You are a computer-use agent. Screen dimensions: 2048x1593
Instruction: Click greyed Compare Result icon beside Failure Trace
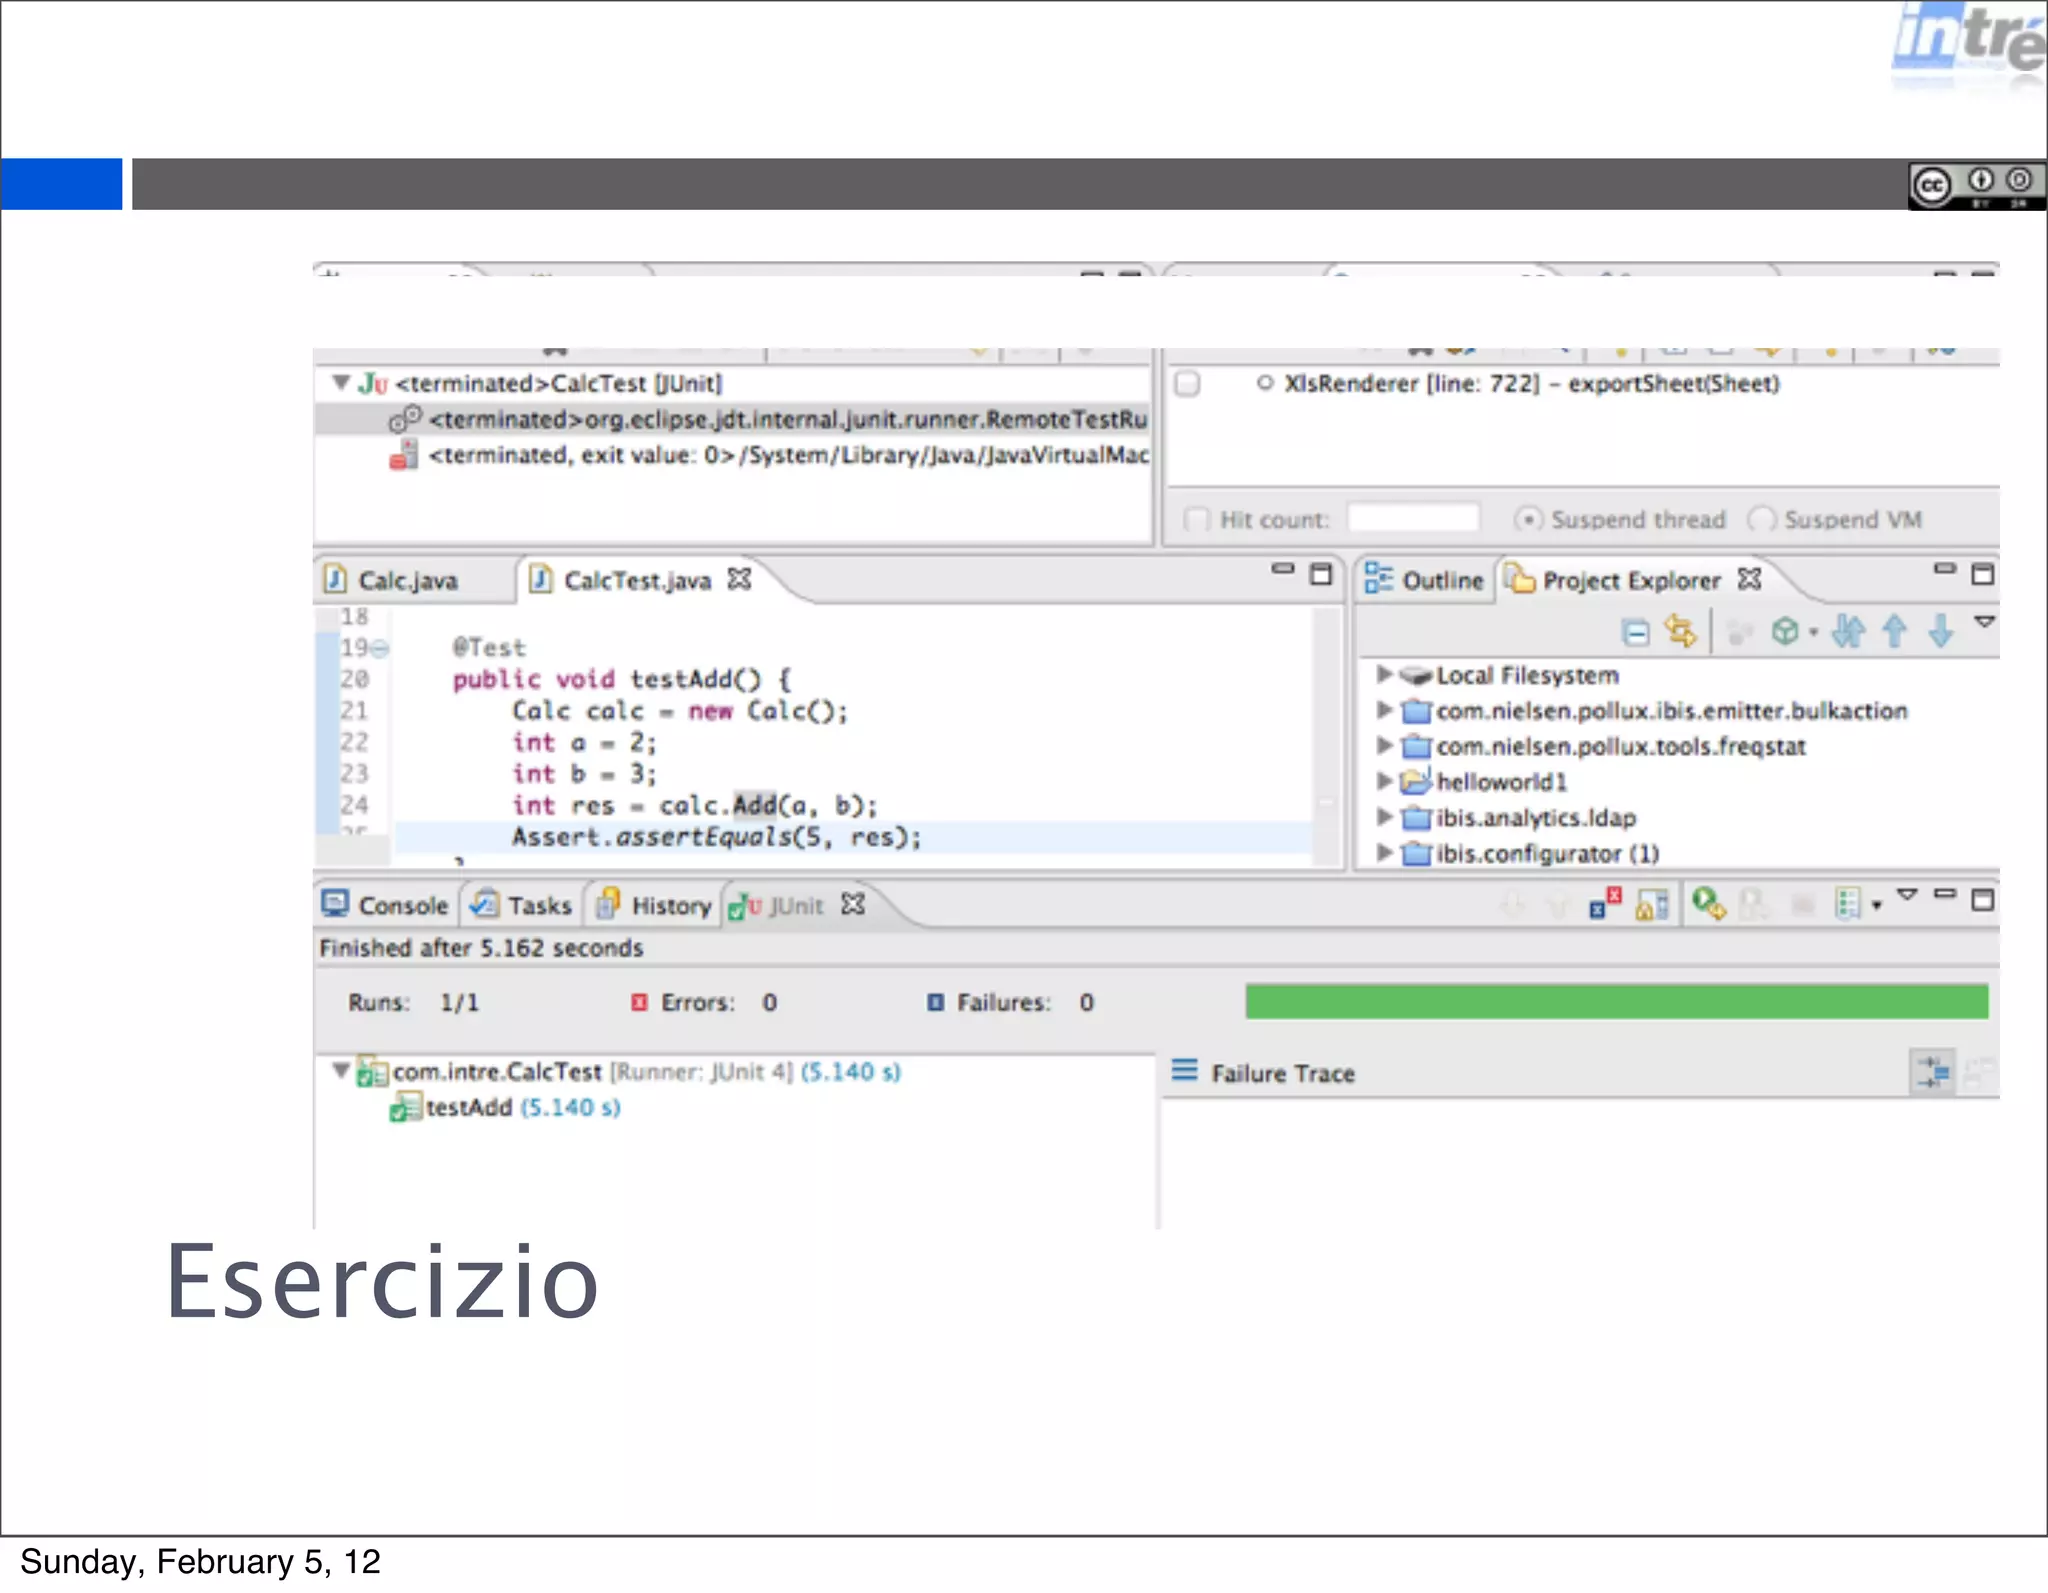[x=1979, y=1073]
